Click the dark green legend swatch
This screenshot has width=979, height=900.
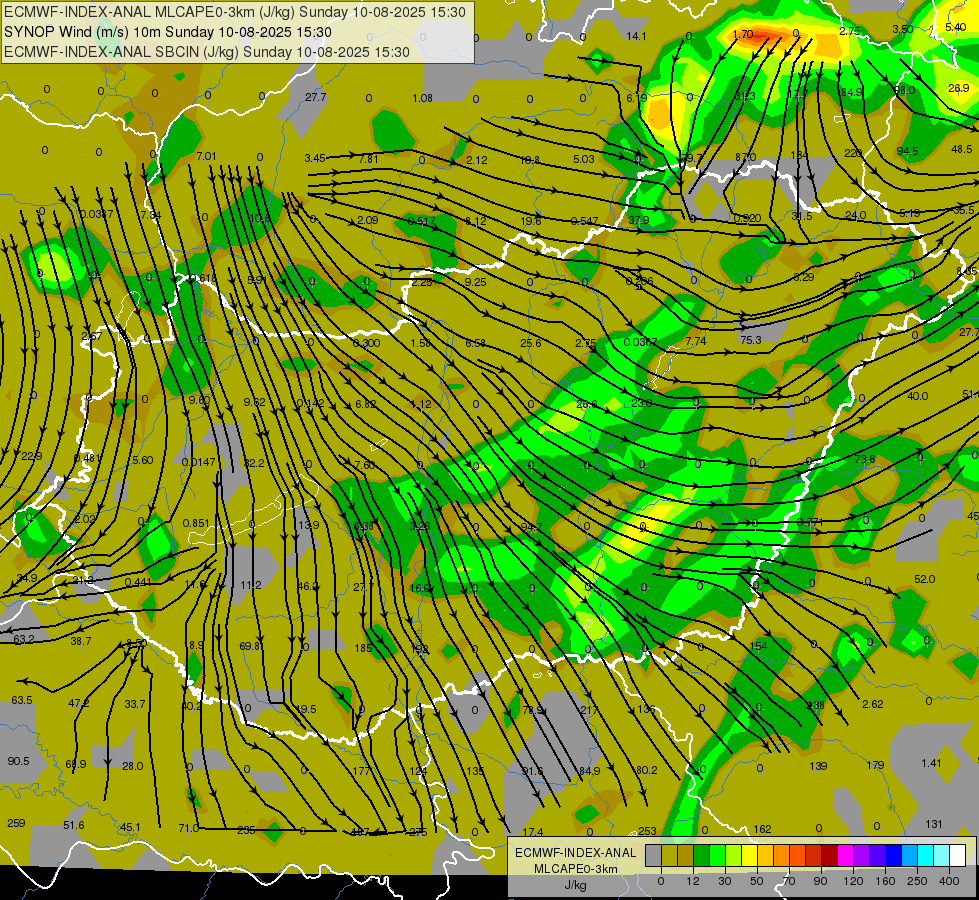click(701, 855)
